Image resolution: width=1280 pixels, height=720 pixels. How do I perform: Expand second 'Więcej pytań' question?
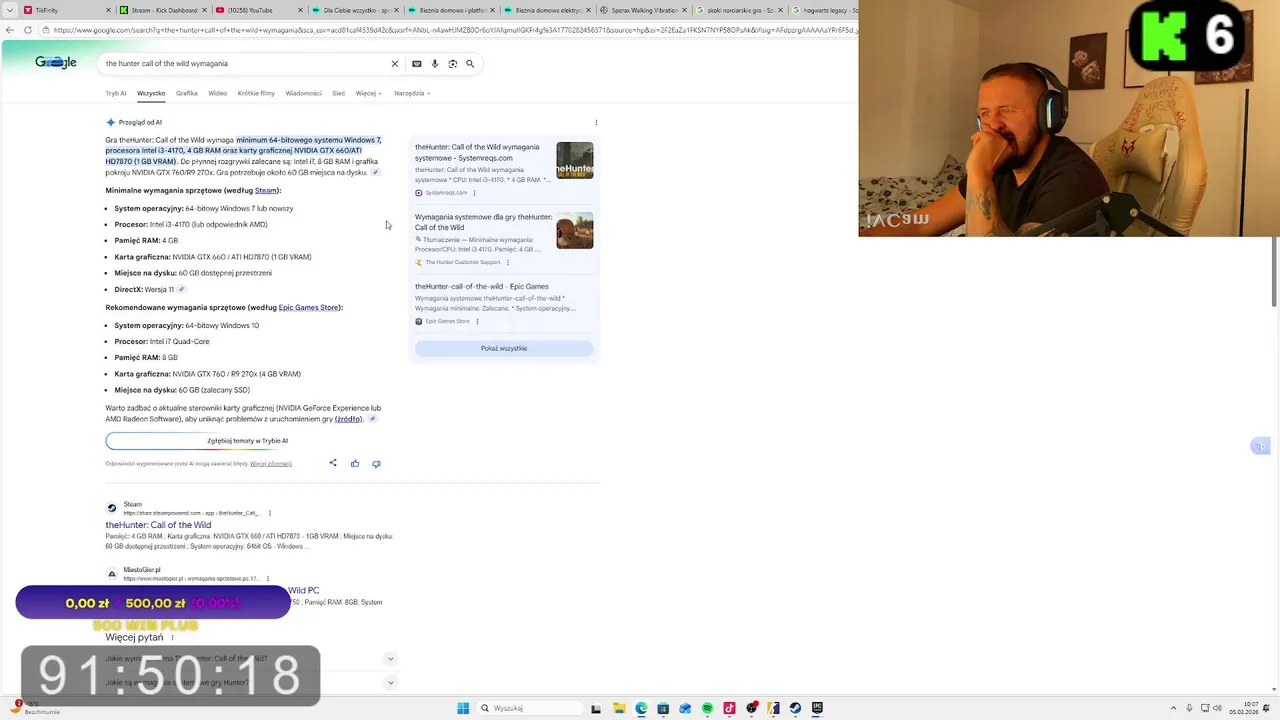(x=390, y=682)
